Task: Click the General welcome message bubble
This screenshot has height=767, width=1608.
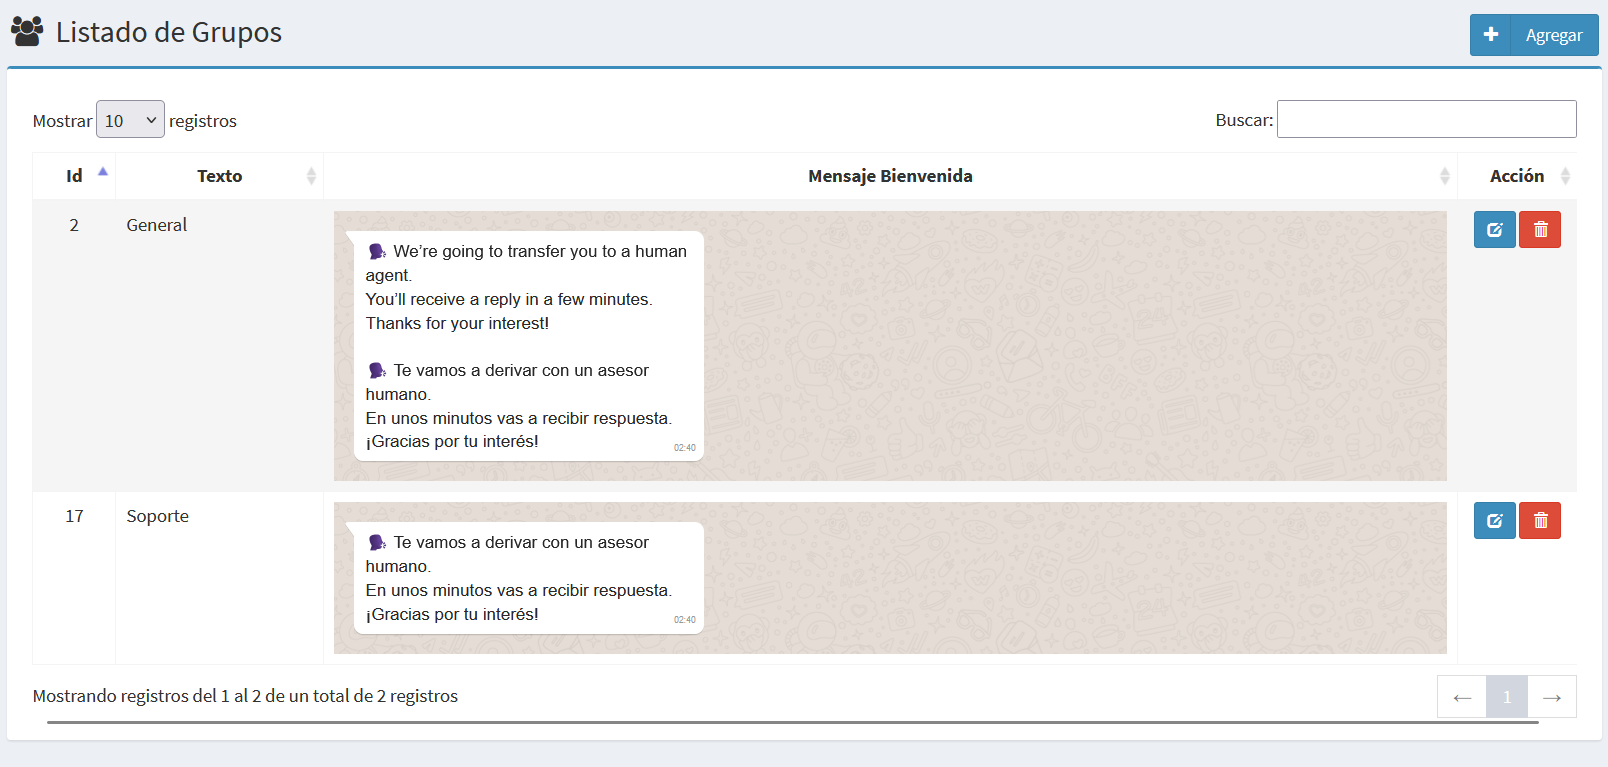Action: tap(528, 346)
